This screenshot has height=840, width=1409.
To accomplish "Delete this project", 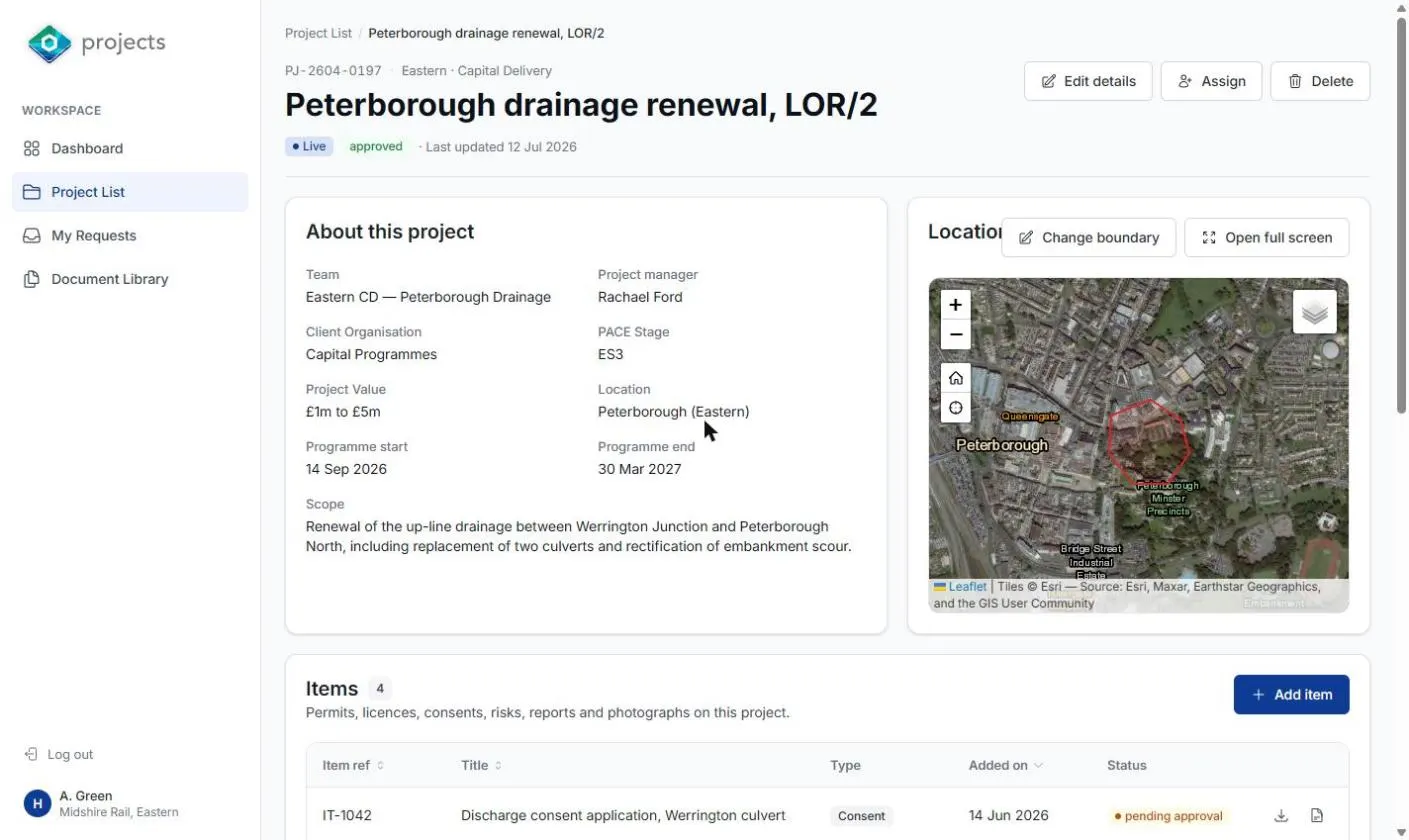I will tap(1320, 81).
